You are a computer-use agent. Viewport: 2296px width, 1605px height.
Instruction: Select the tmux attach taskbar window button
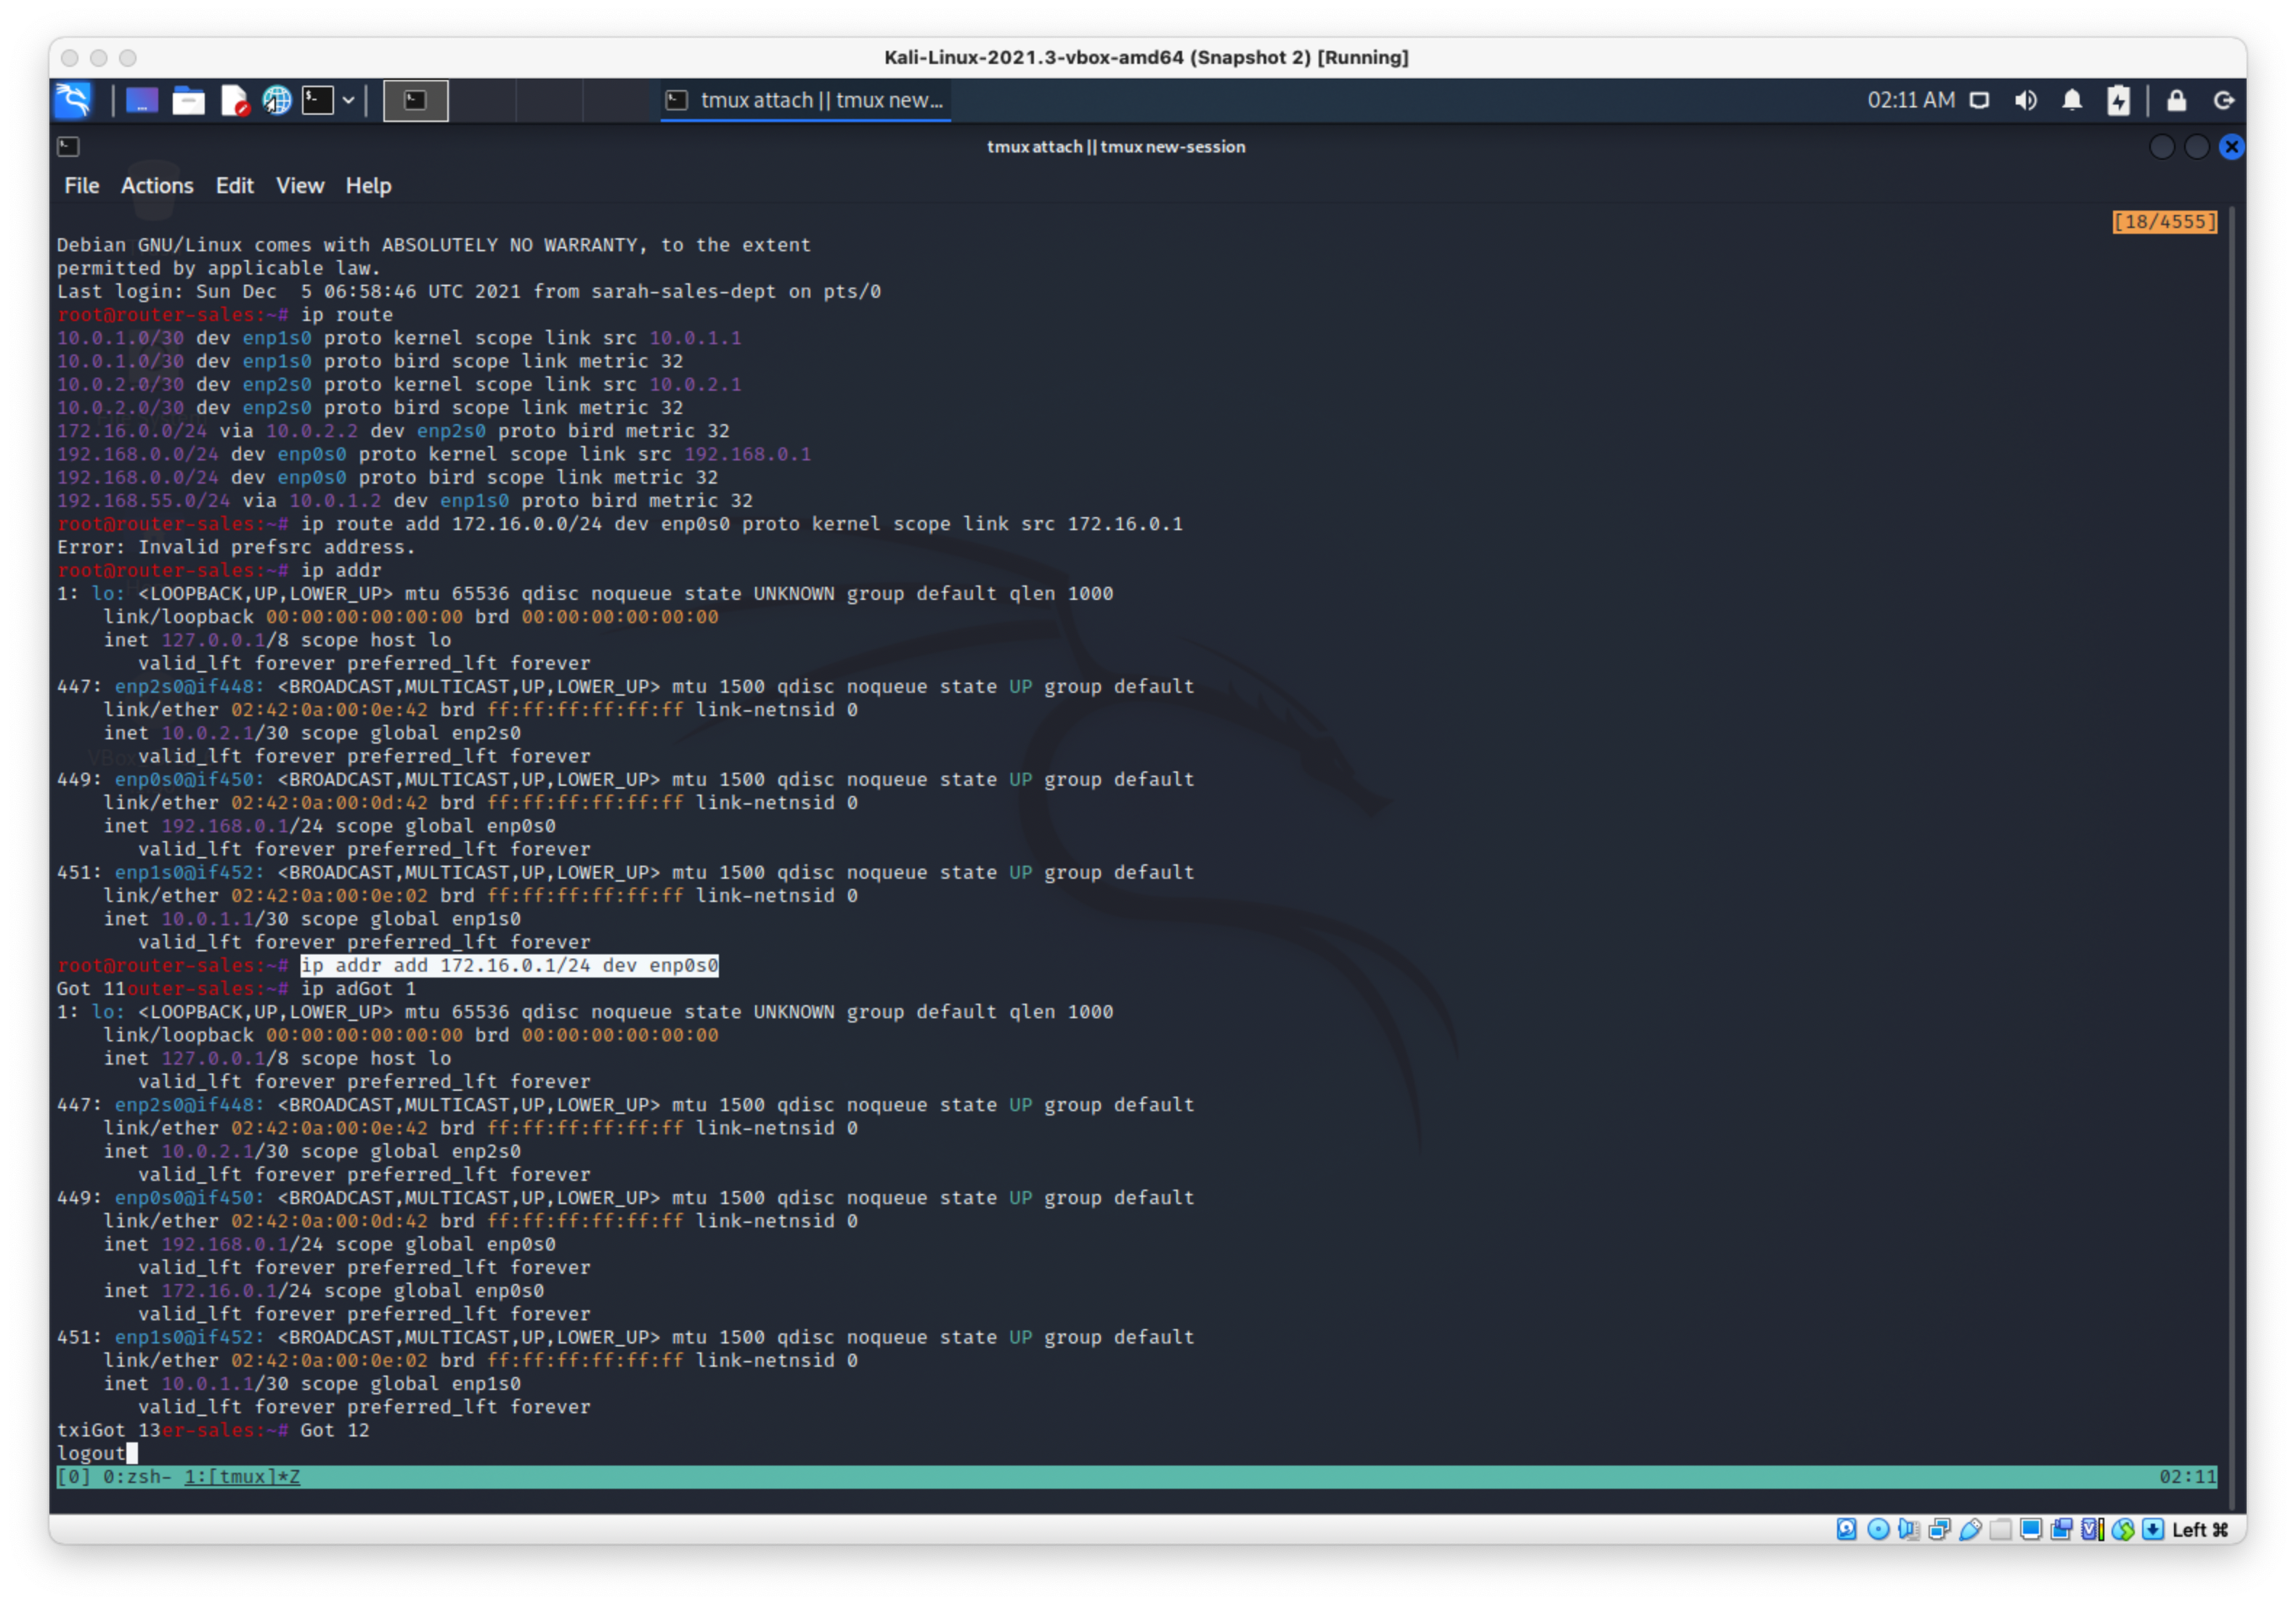click(x=805, y=100)
